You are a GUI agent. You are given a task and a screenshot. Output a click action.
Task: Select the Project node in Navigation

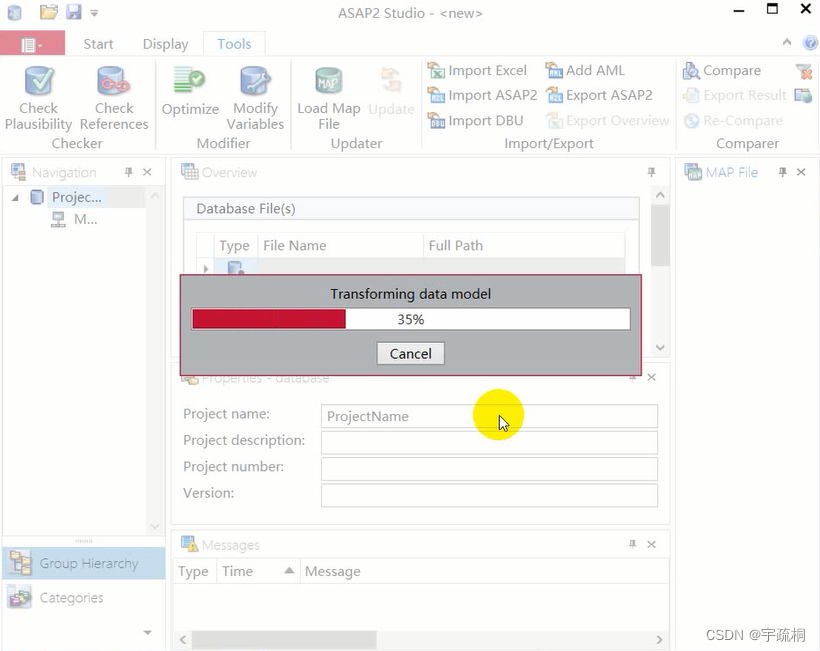pos(76,197)
